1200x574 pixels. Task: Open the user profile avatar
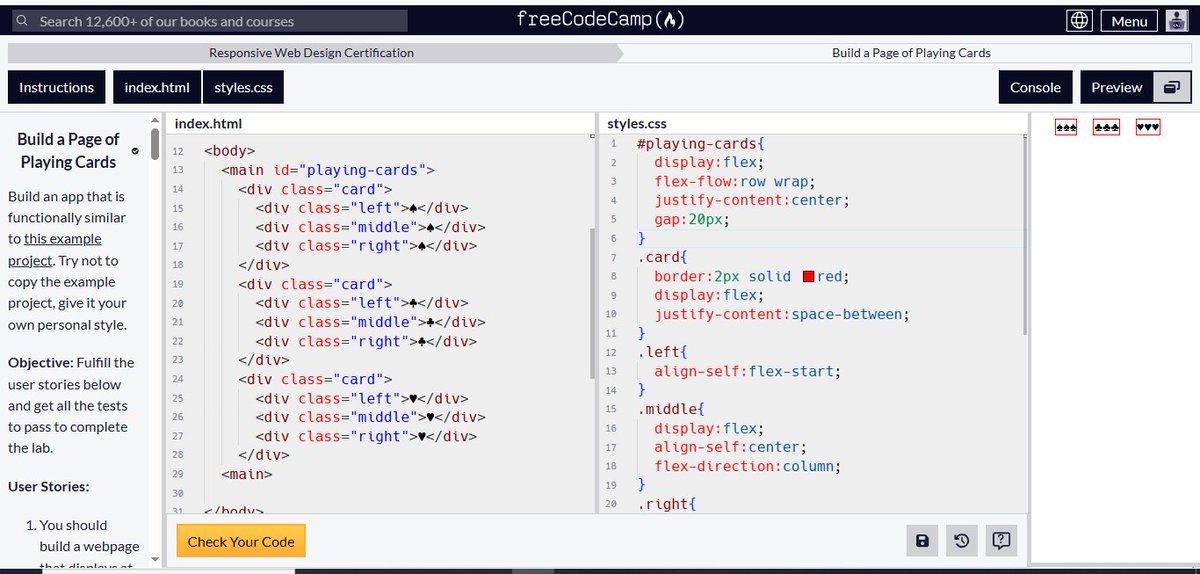[1176, 21]
